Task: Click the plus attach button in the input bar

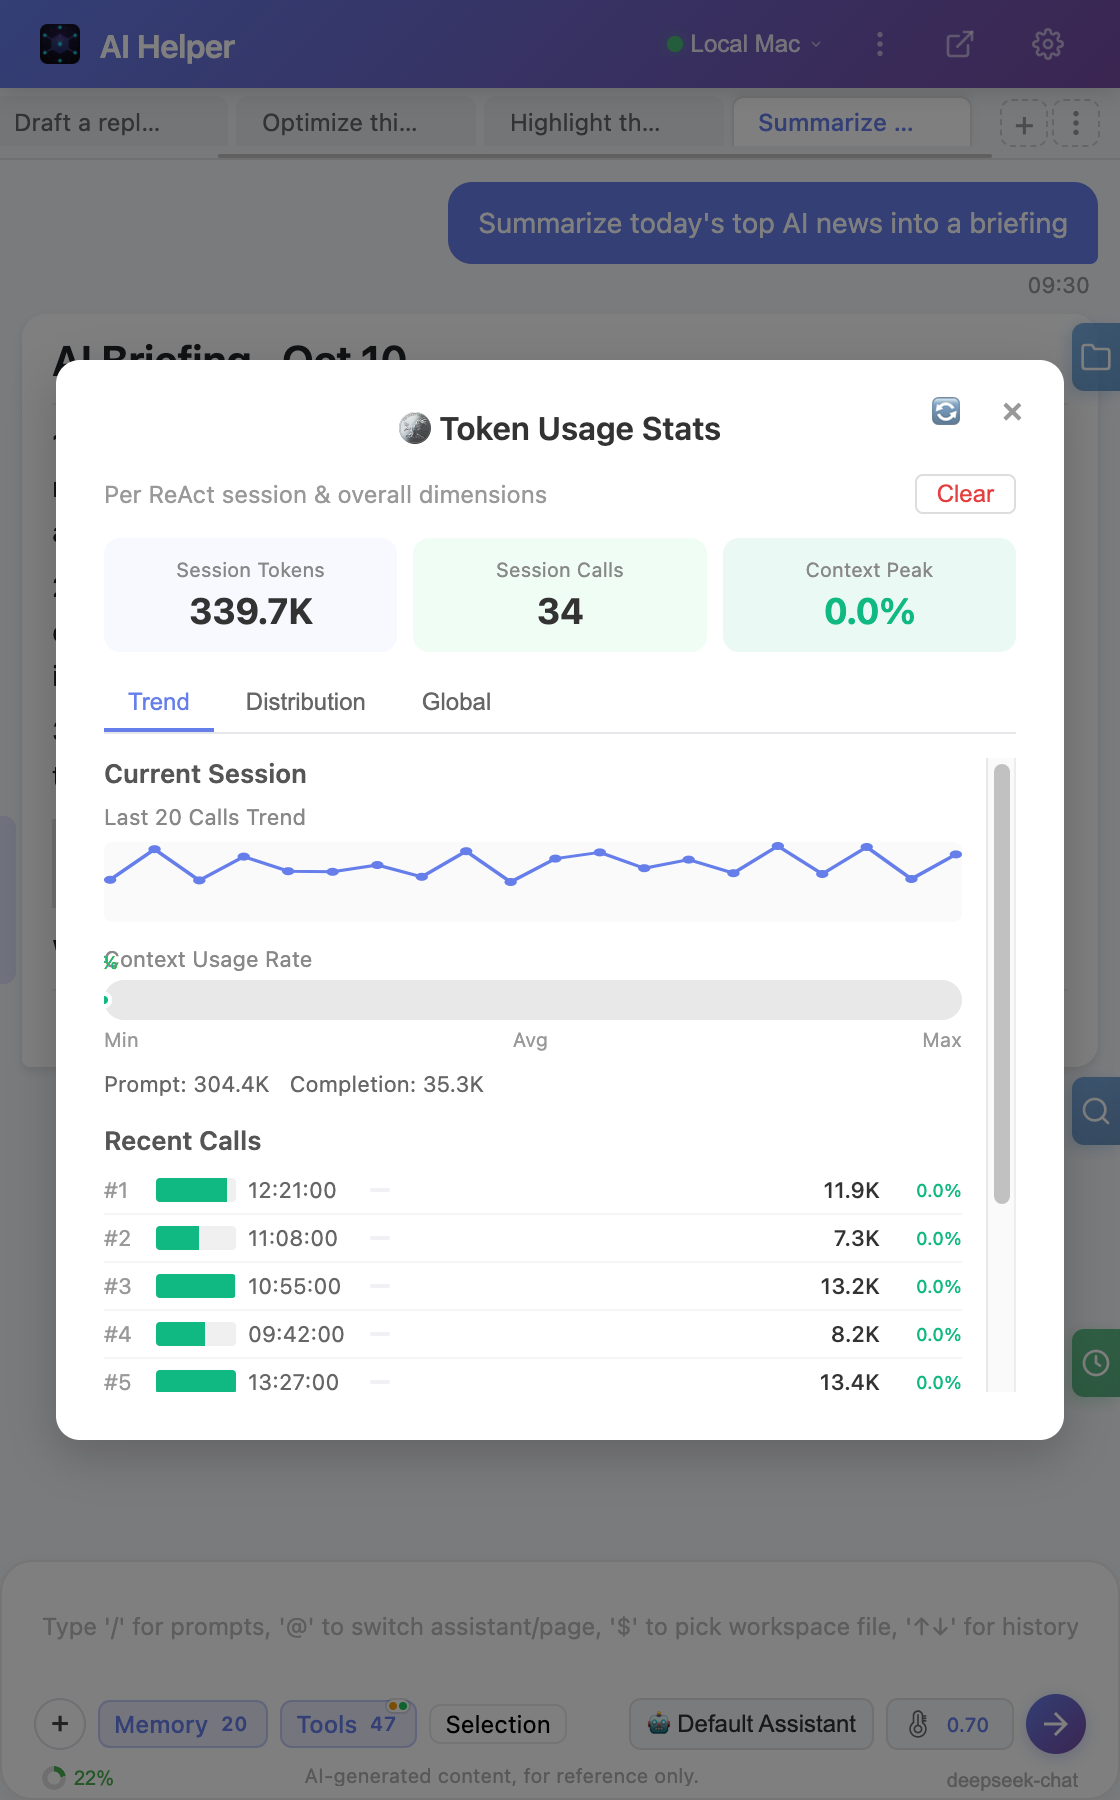Action: (x=60, y=1724)
